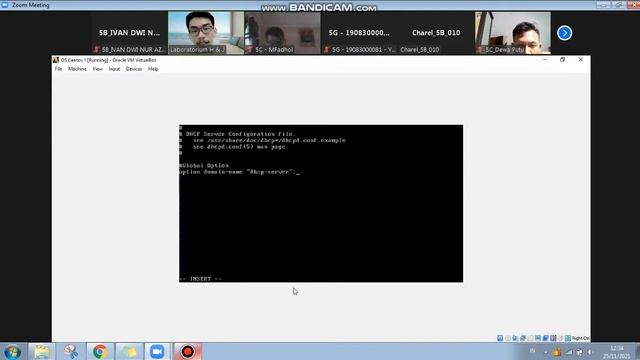This screenshot has width=640, height=360.
Task: Open VirtualBox hard disk activity indicator
Action: point(500,338)
